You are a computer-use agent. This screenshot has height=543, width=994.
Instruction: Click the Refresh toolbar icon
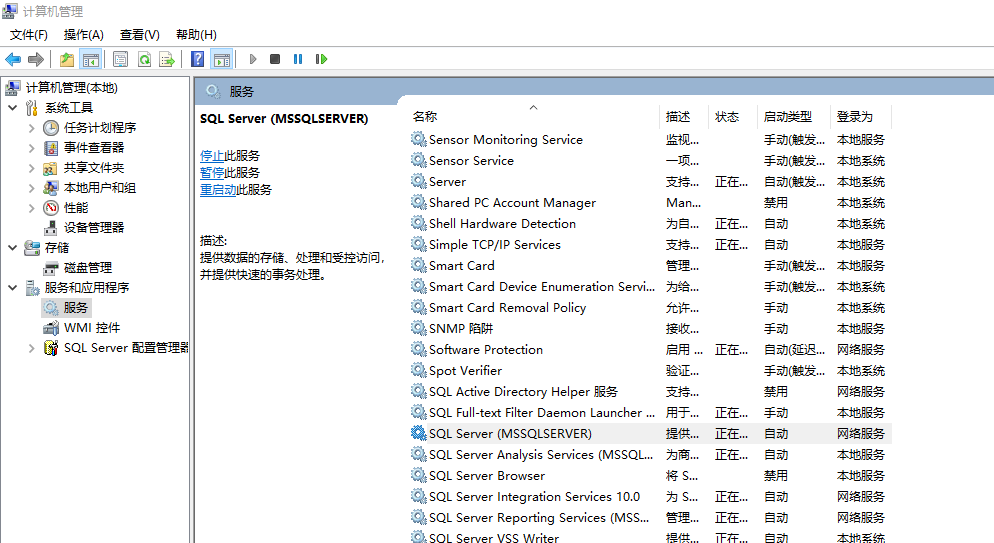[145, 59]
